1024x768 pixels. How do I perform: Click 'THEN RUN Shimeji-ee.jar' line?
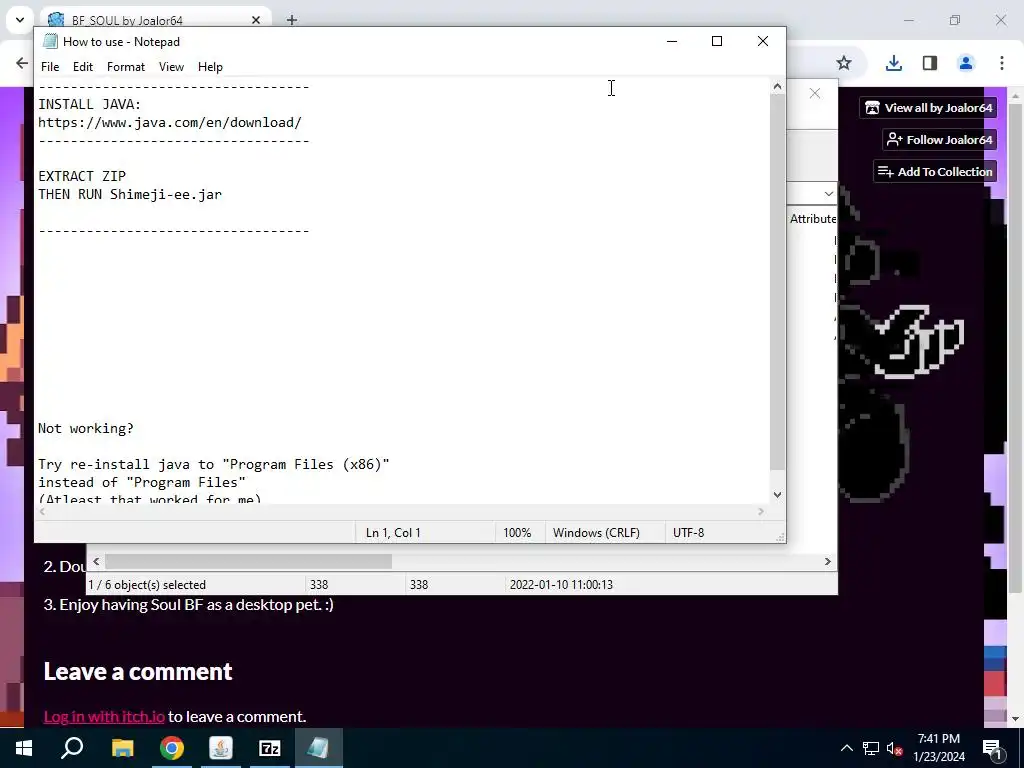[x=130, y=195]
